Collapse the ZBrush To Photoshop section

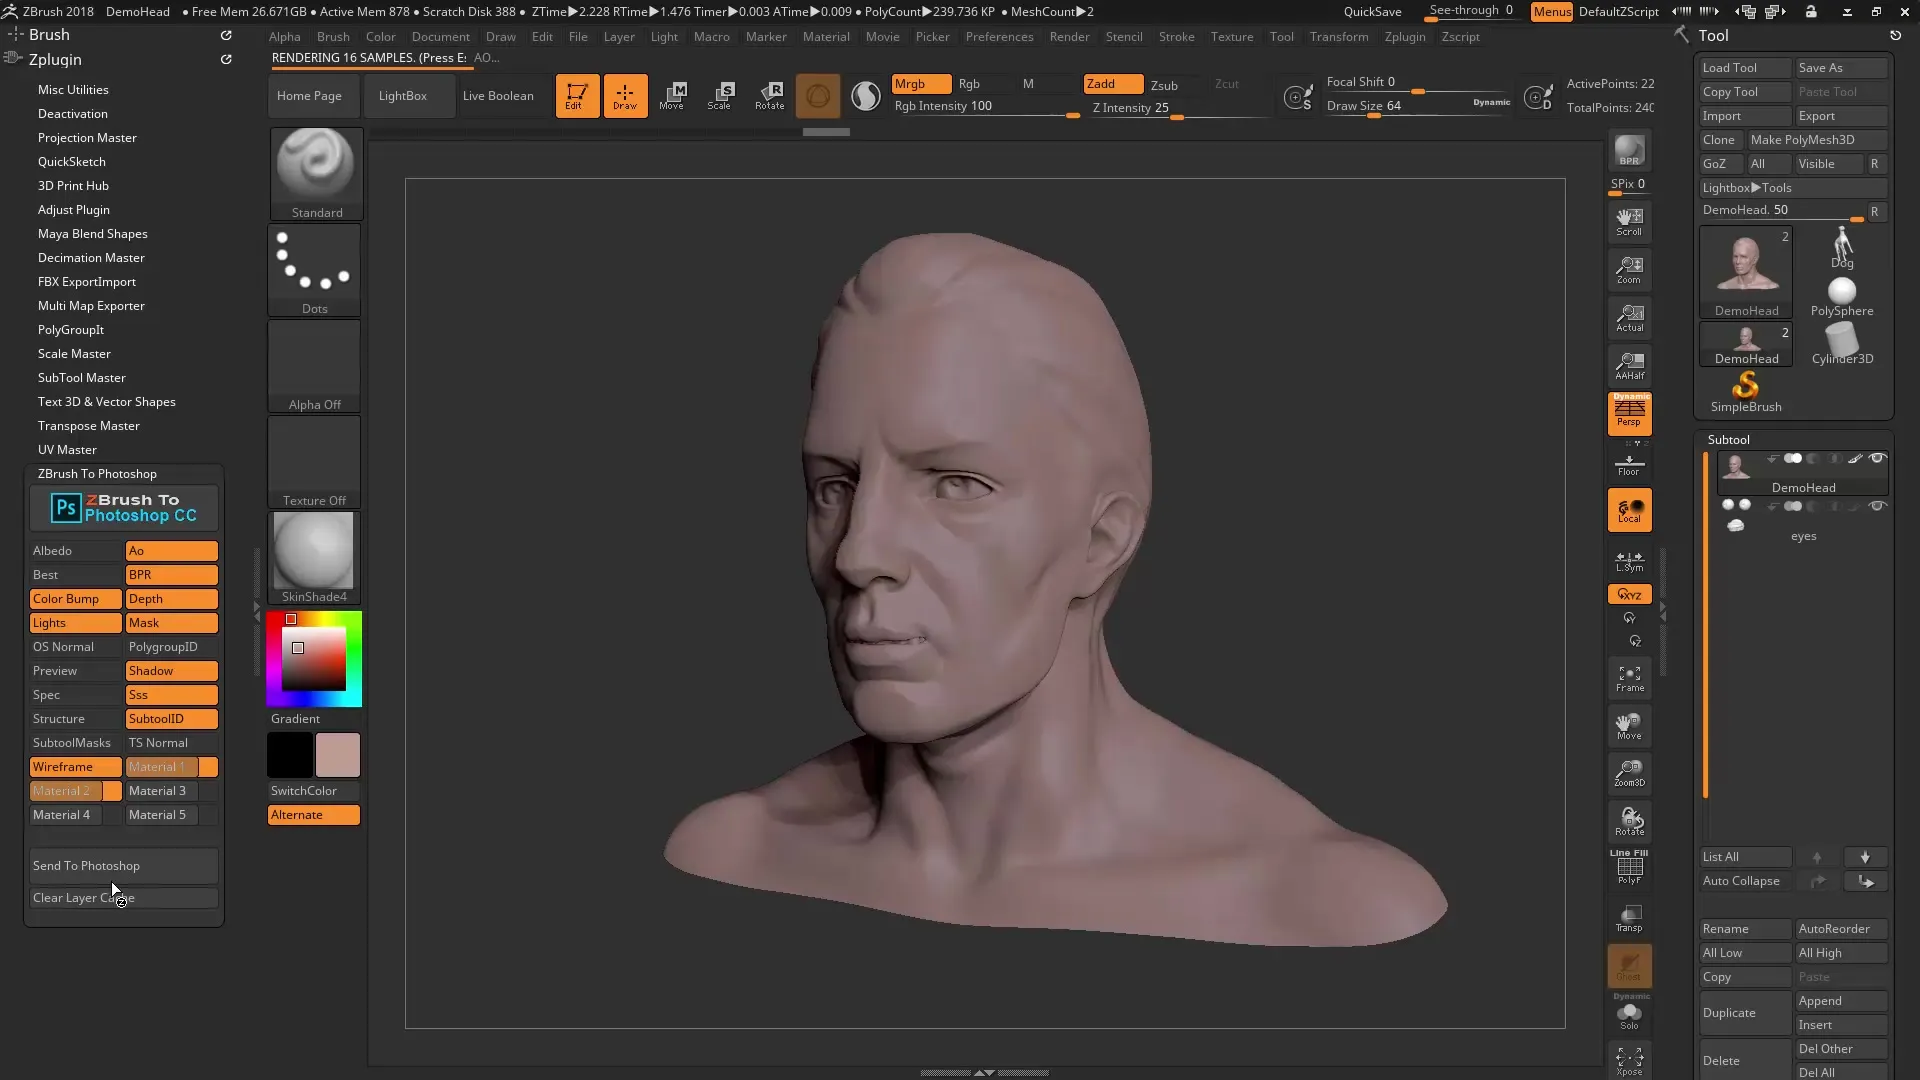[97, 474]
